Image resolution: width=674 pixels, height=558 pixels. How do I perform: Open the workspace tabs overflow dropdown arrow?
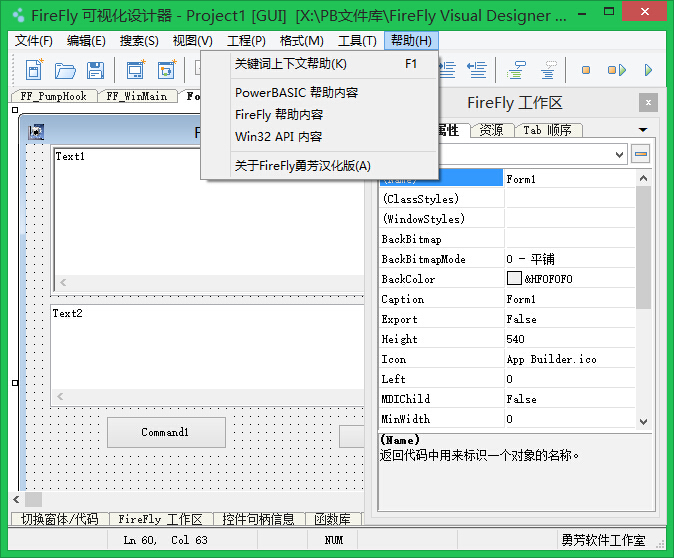(x=643, y=129)
